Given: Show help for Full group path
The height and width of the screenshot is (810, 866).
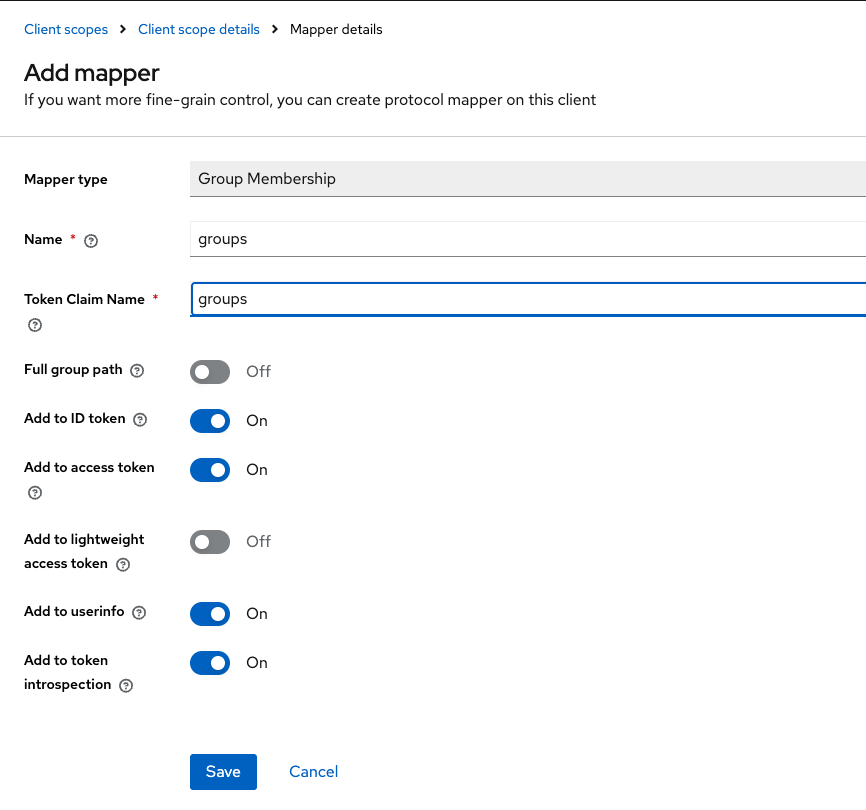Looking at the screenshot, I should (x=137, y=370).
